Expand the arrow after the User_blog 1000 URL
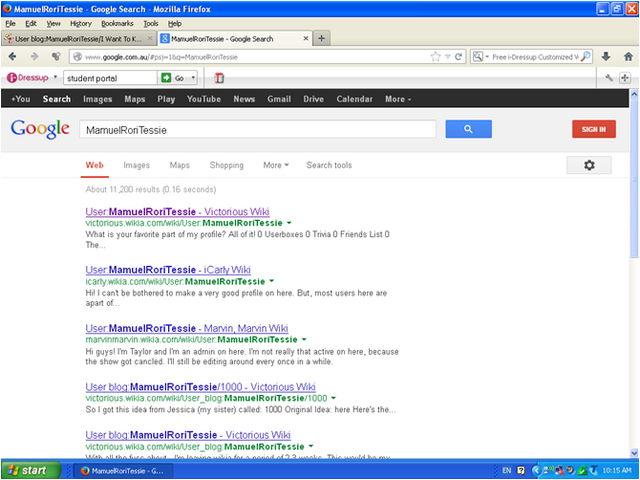This screenshot has height=480, width=640. (333, 398)
